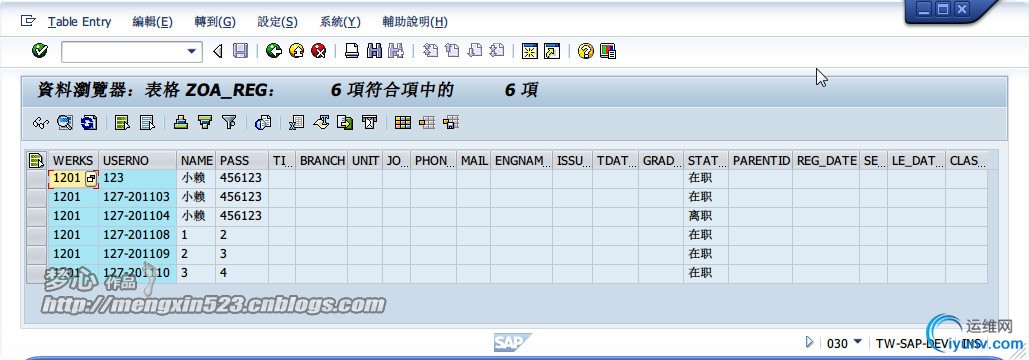Click the Save diskette icon
Image resolution: width=1029 pixels, height=360 pixels.
[241, 50]
